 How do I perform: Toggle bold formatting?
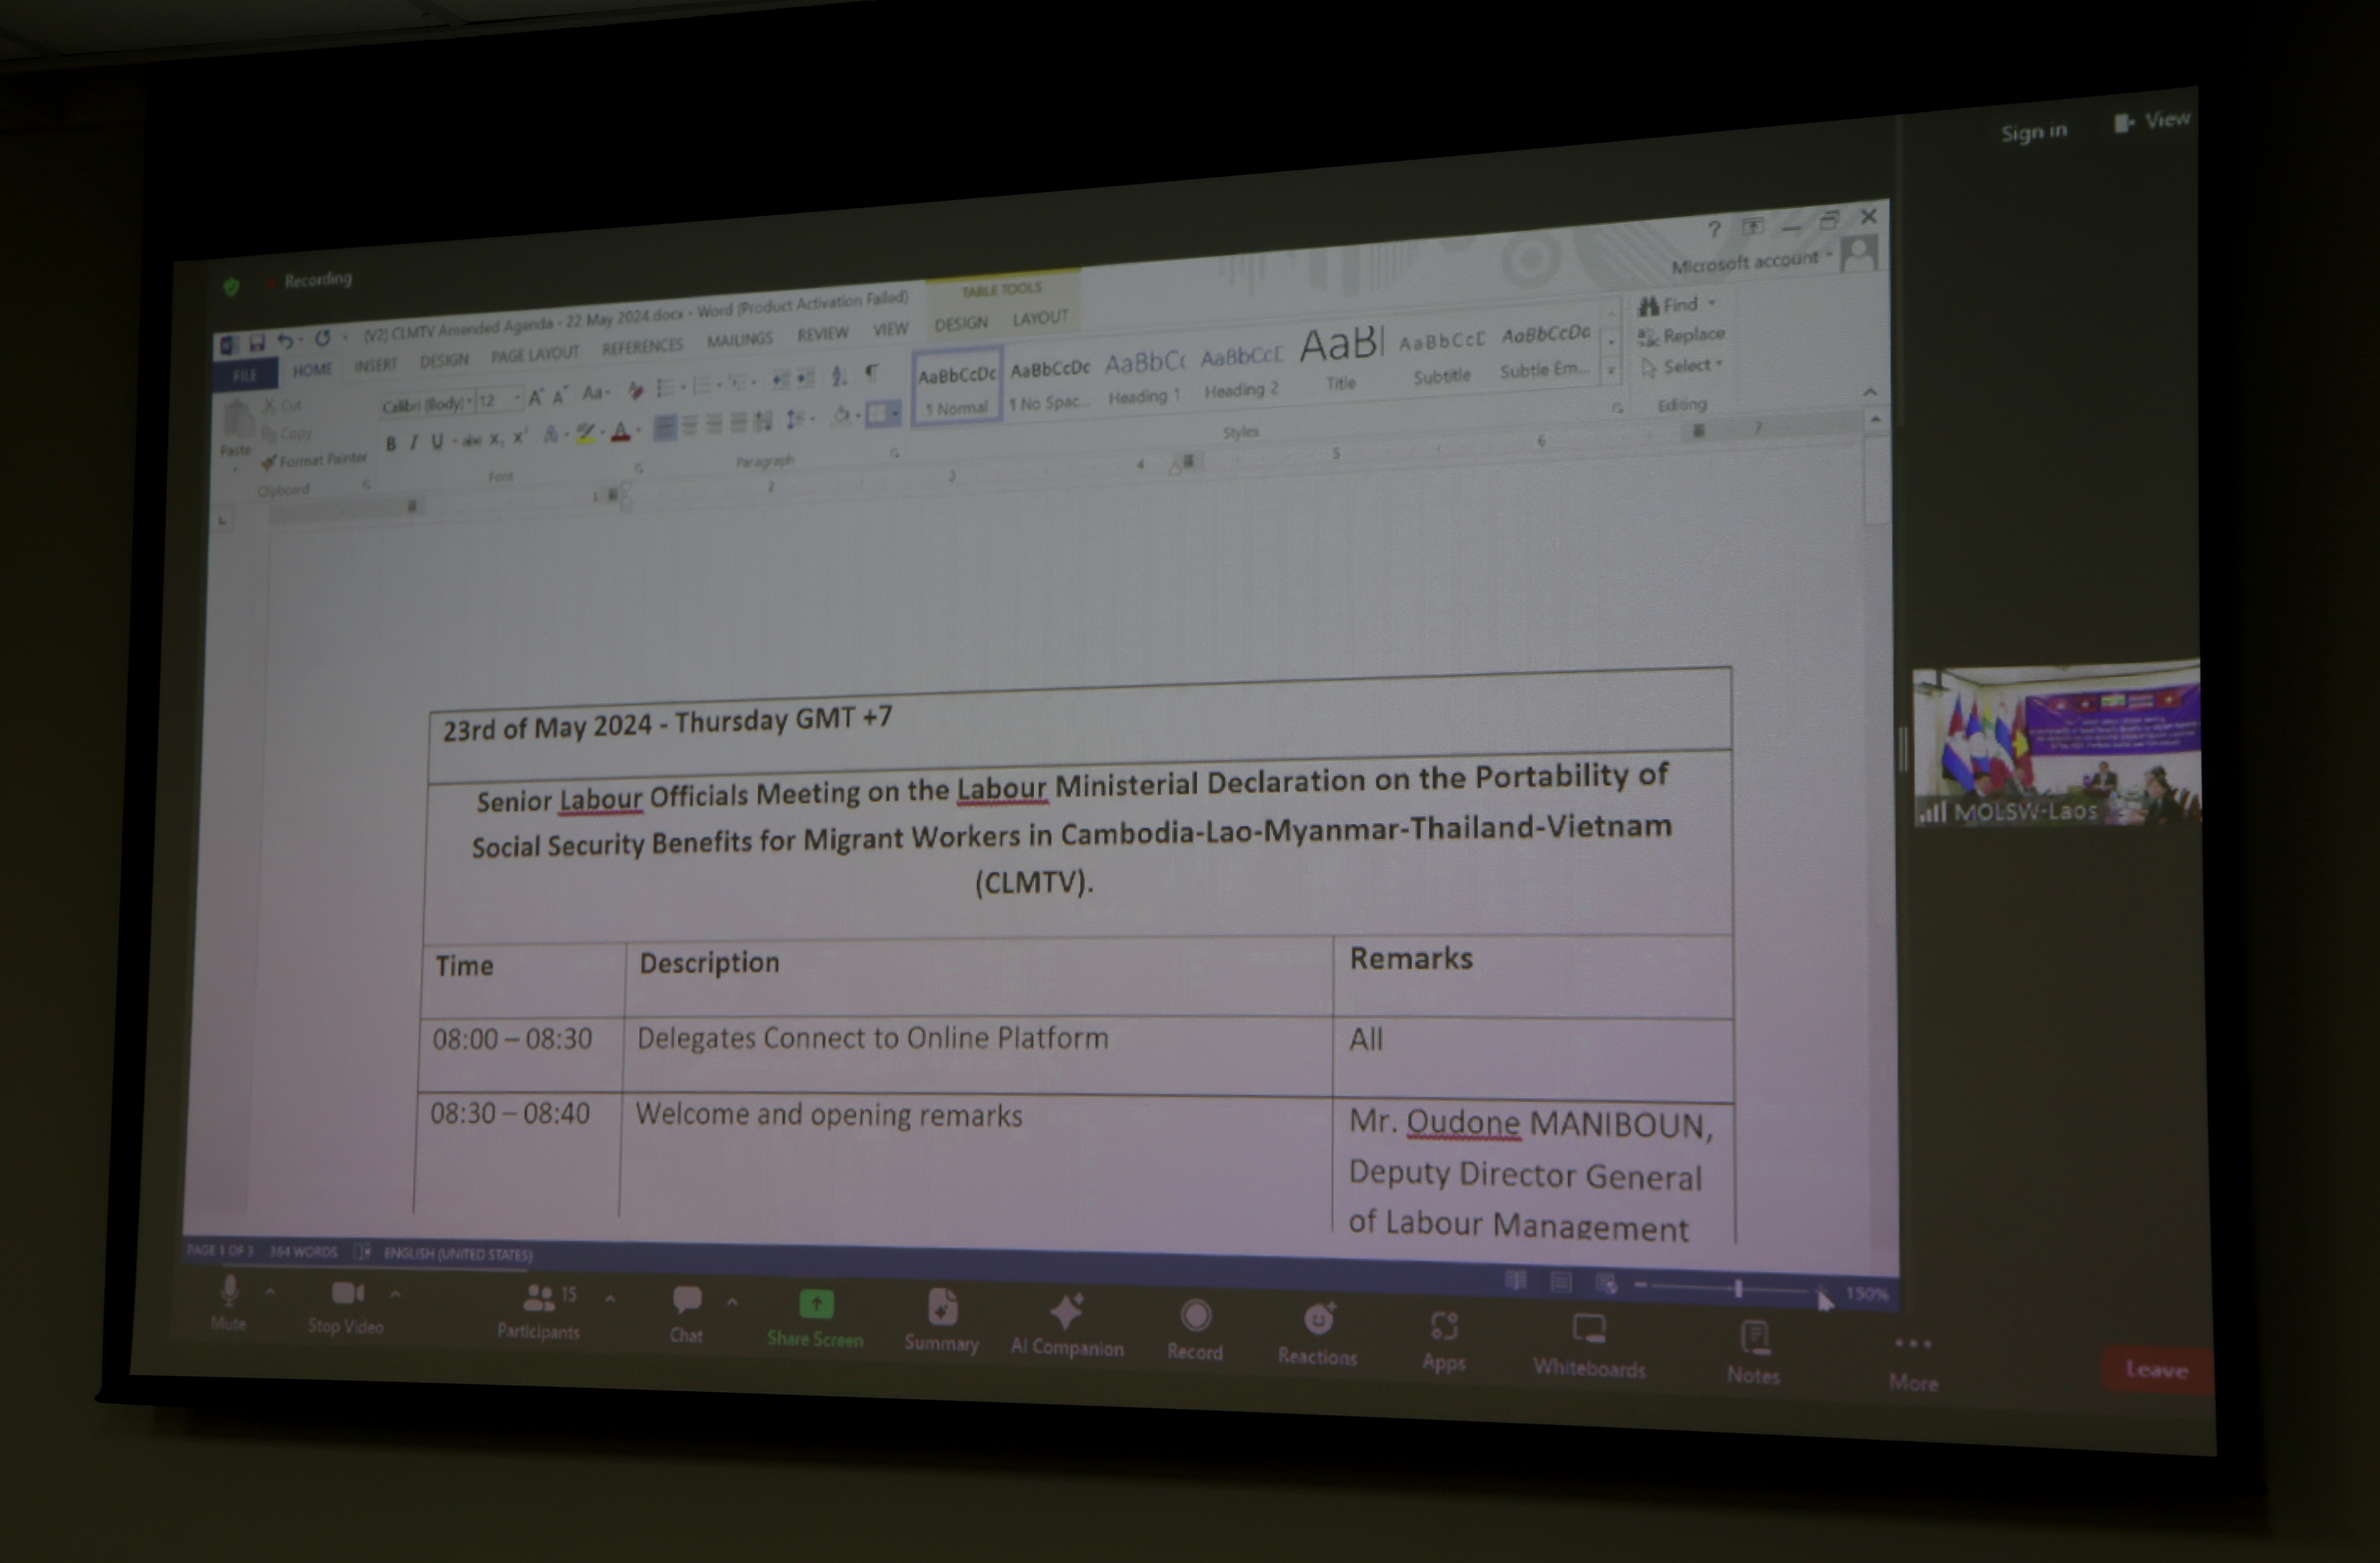pos(391,443)
